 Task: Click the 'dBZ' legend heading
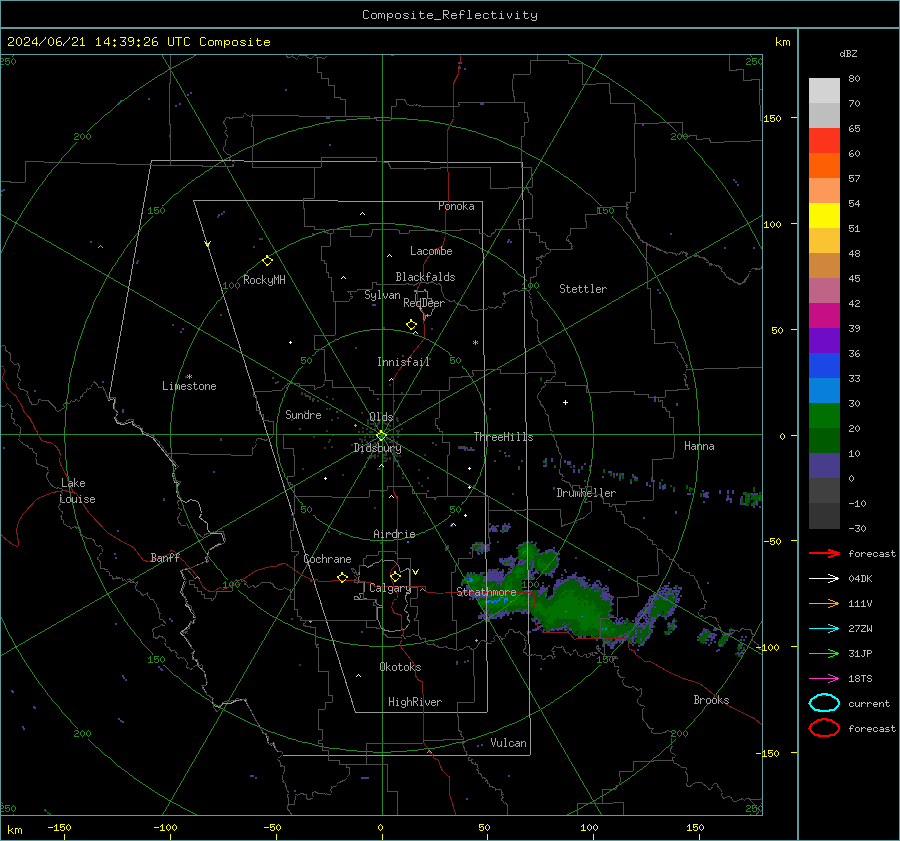point(848,54)
